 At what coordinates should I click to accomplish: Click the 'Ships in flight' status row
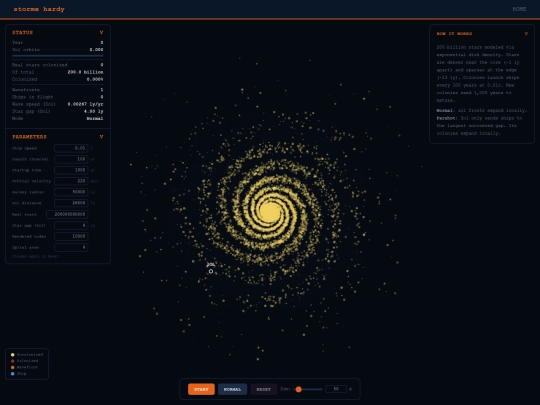pyautogui.click(x=58, y=97)
